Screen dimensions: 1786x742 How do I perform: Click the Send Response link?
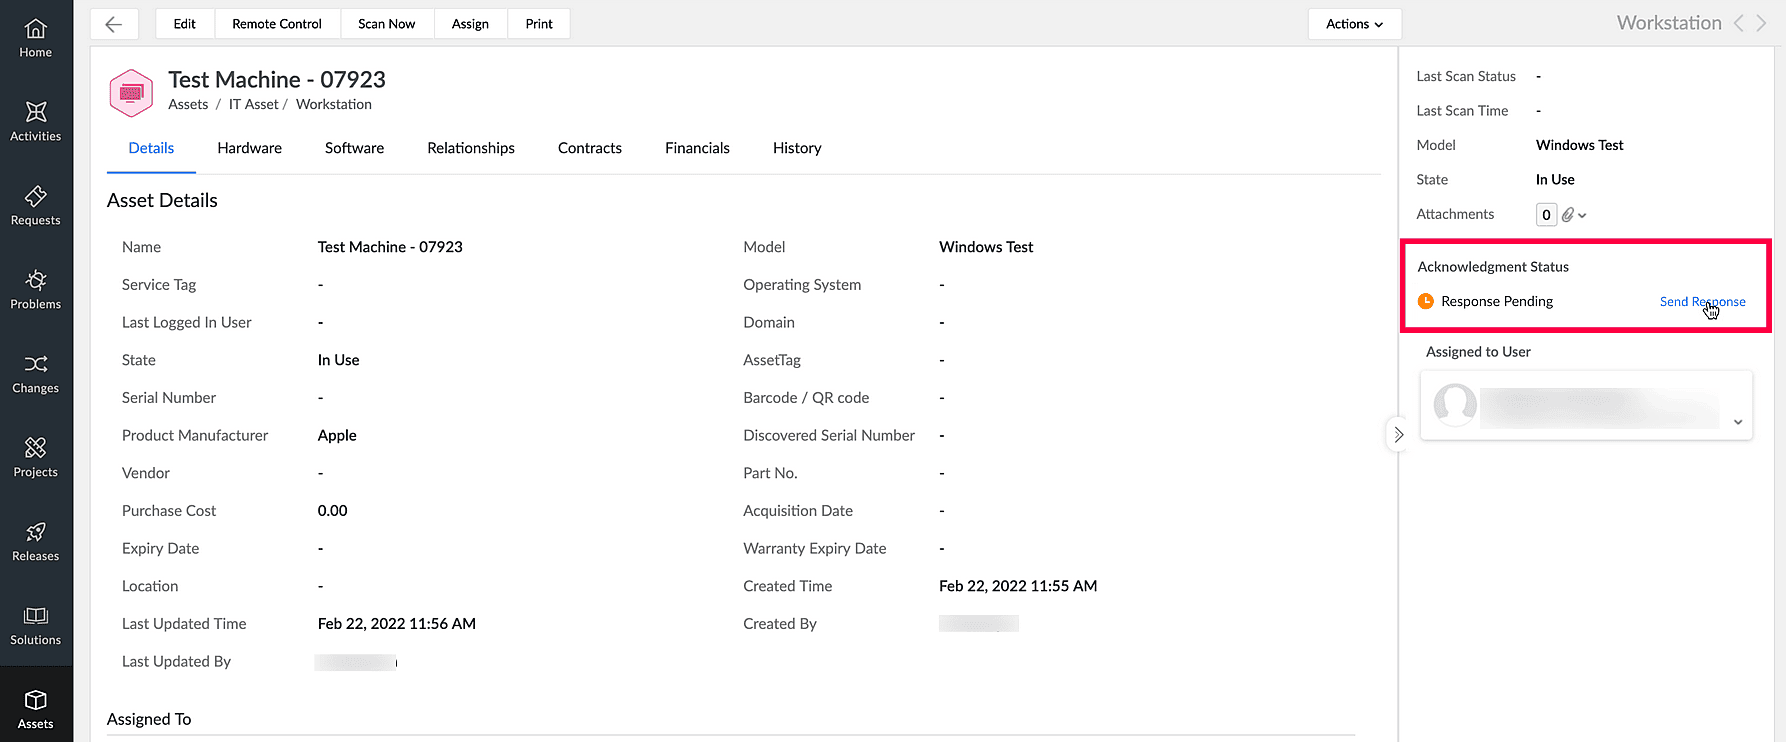coord(1702,302)
